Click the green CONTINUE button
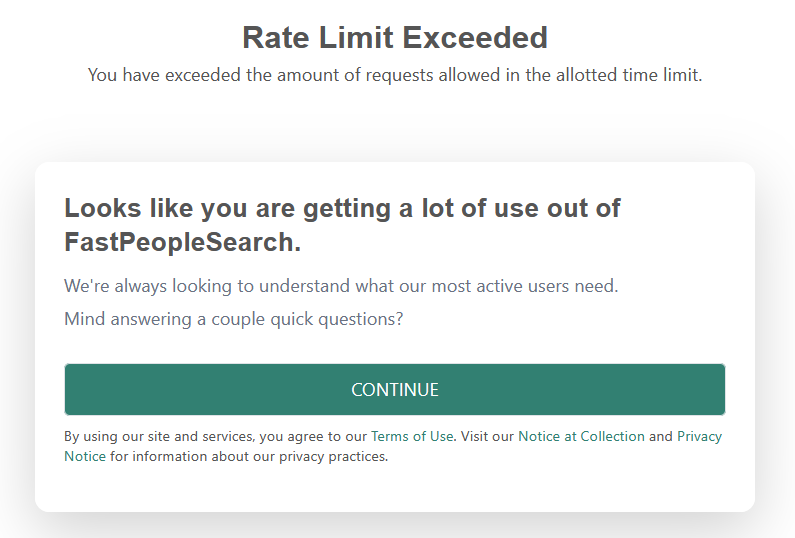The height and width of the screenshot is (538, 795). click(x=394, y=390)
